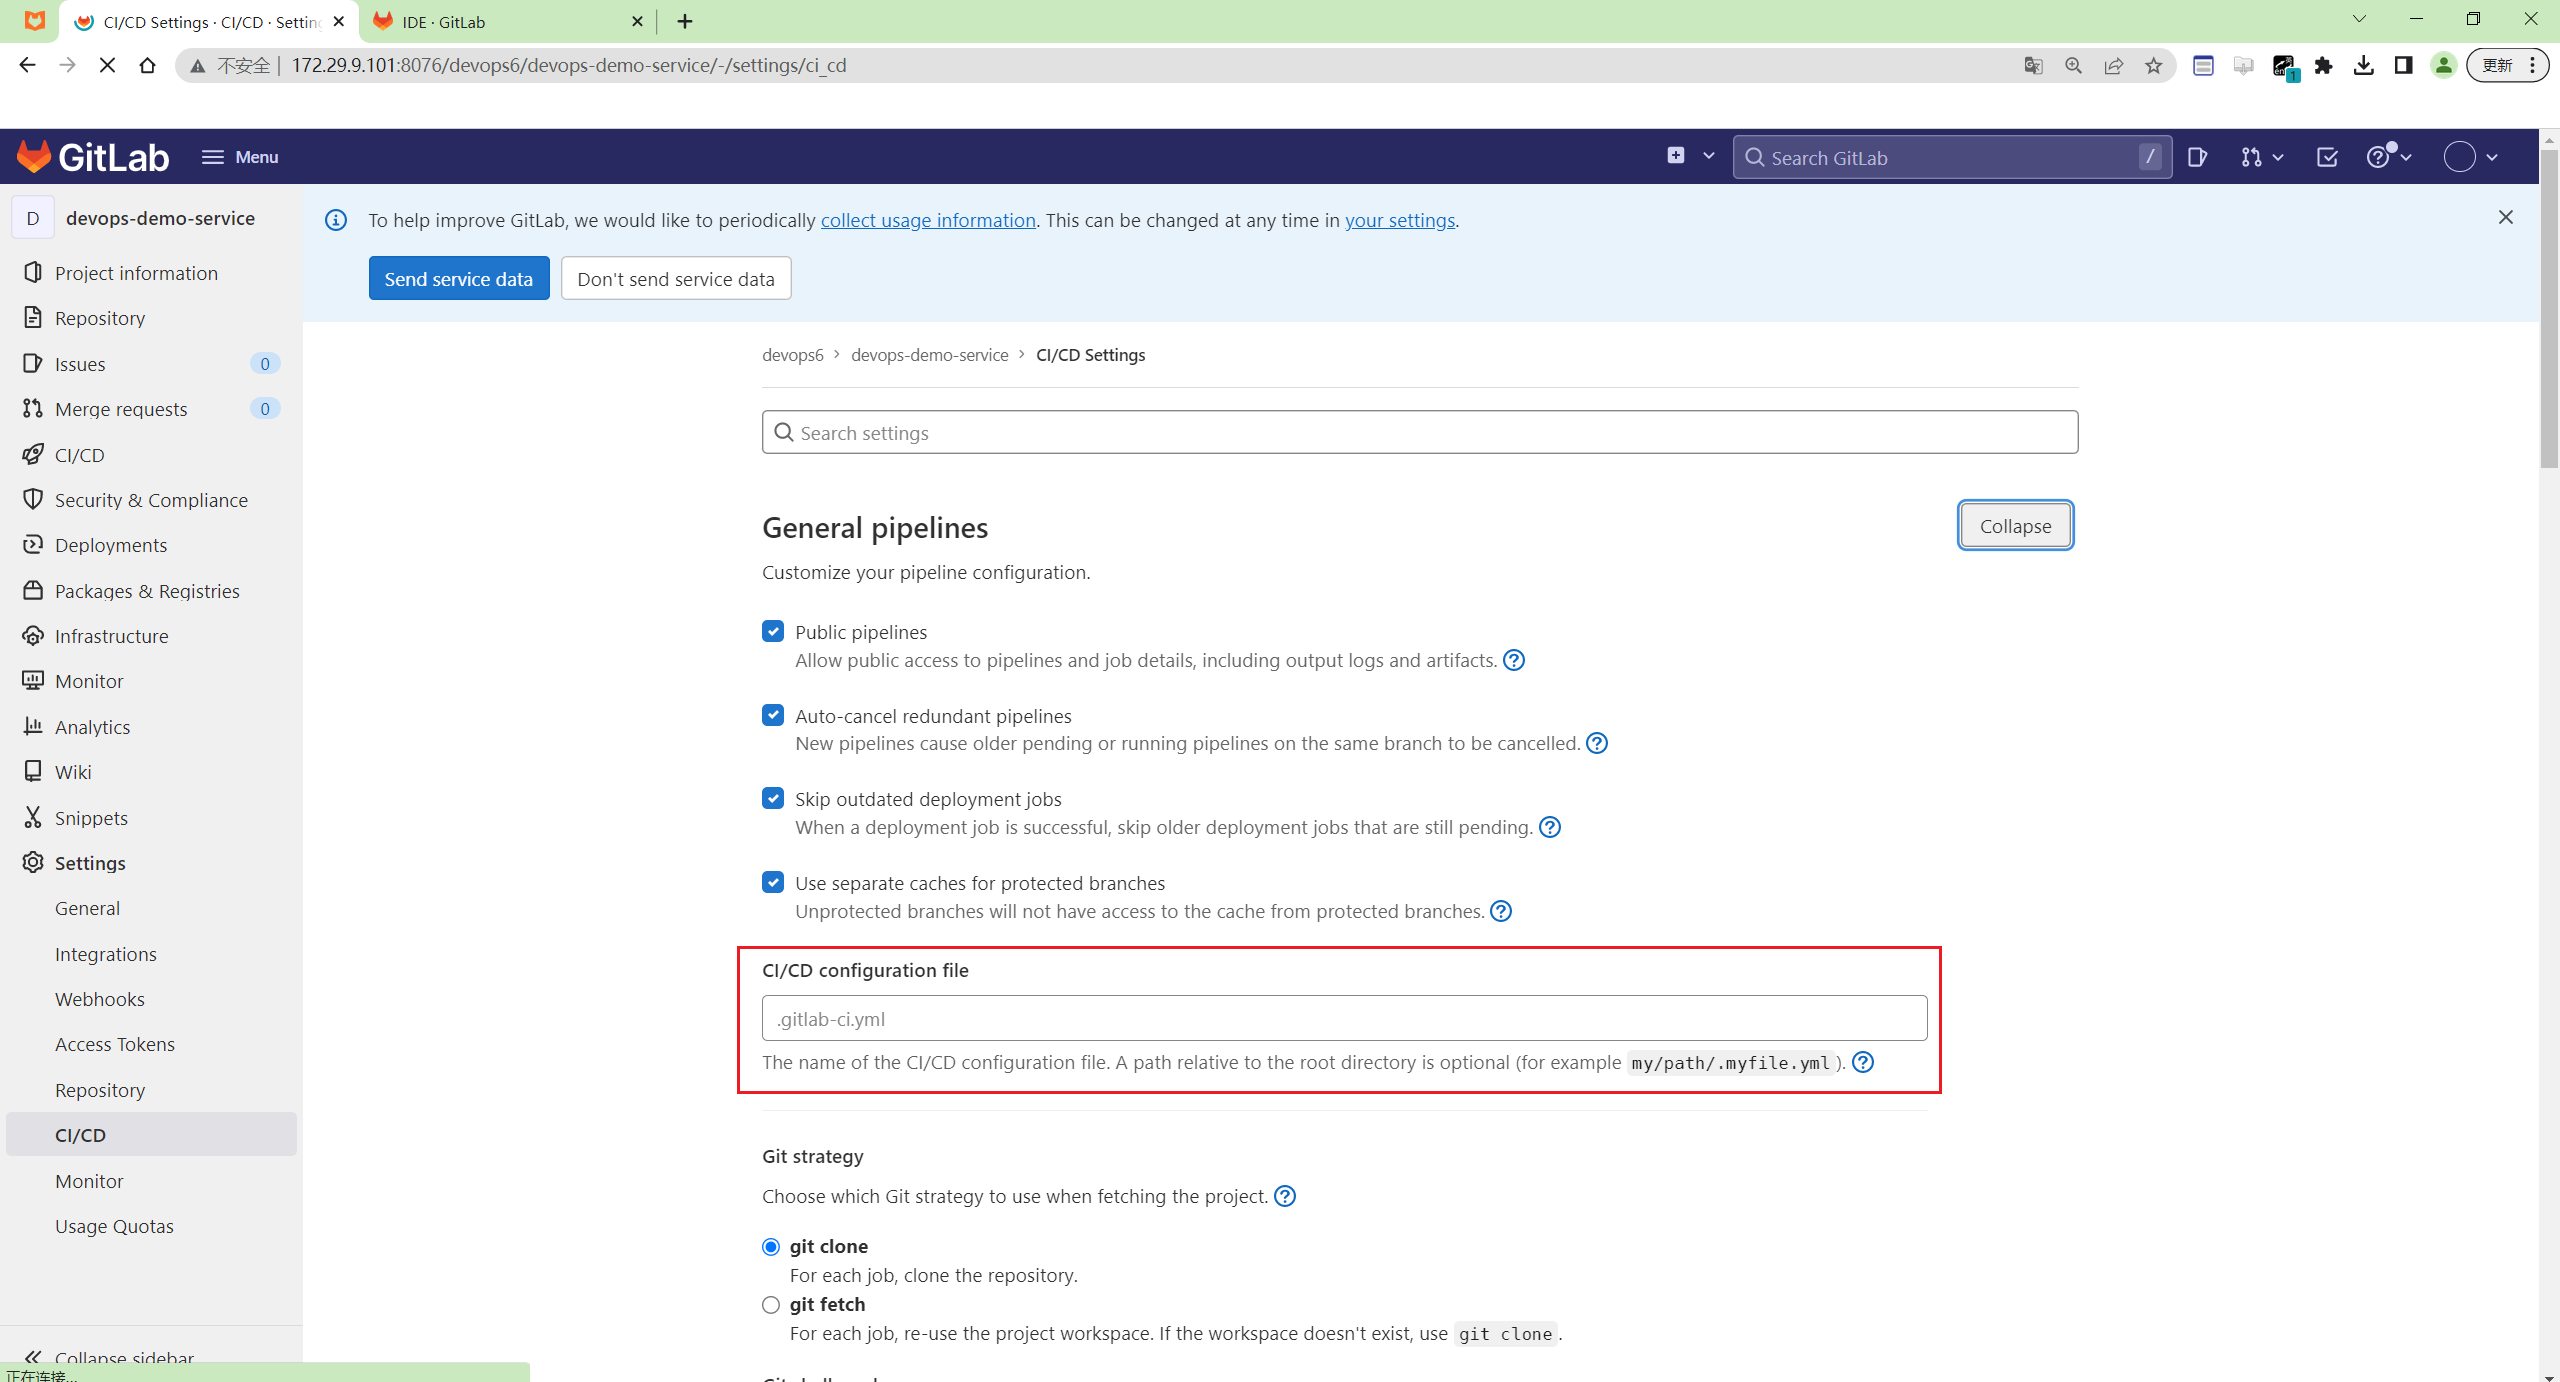
Task: Open the Issues icon in top navbar
Action: (2197, 157)
